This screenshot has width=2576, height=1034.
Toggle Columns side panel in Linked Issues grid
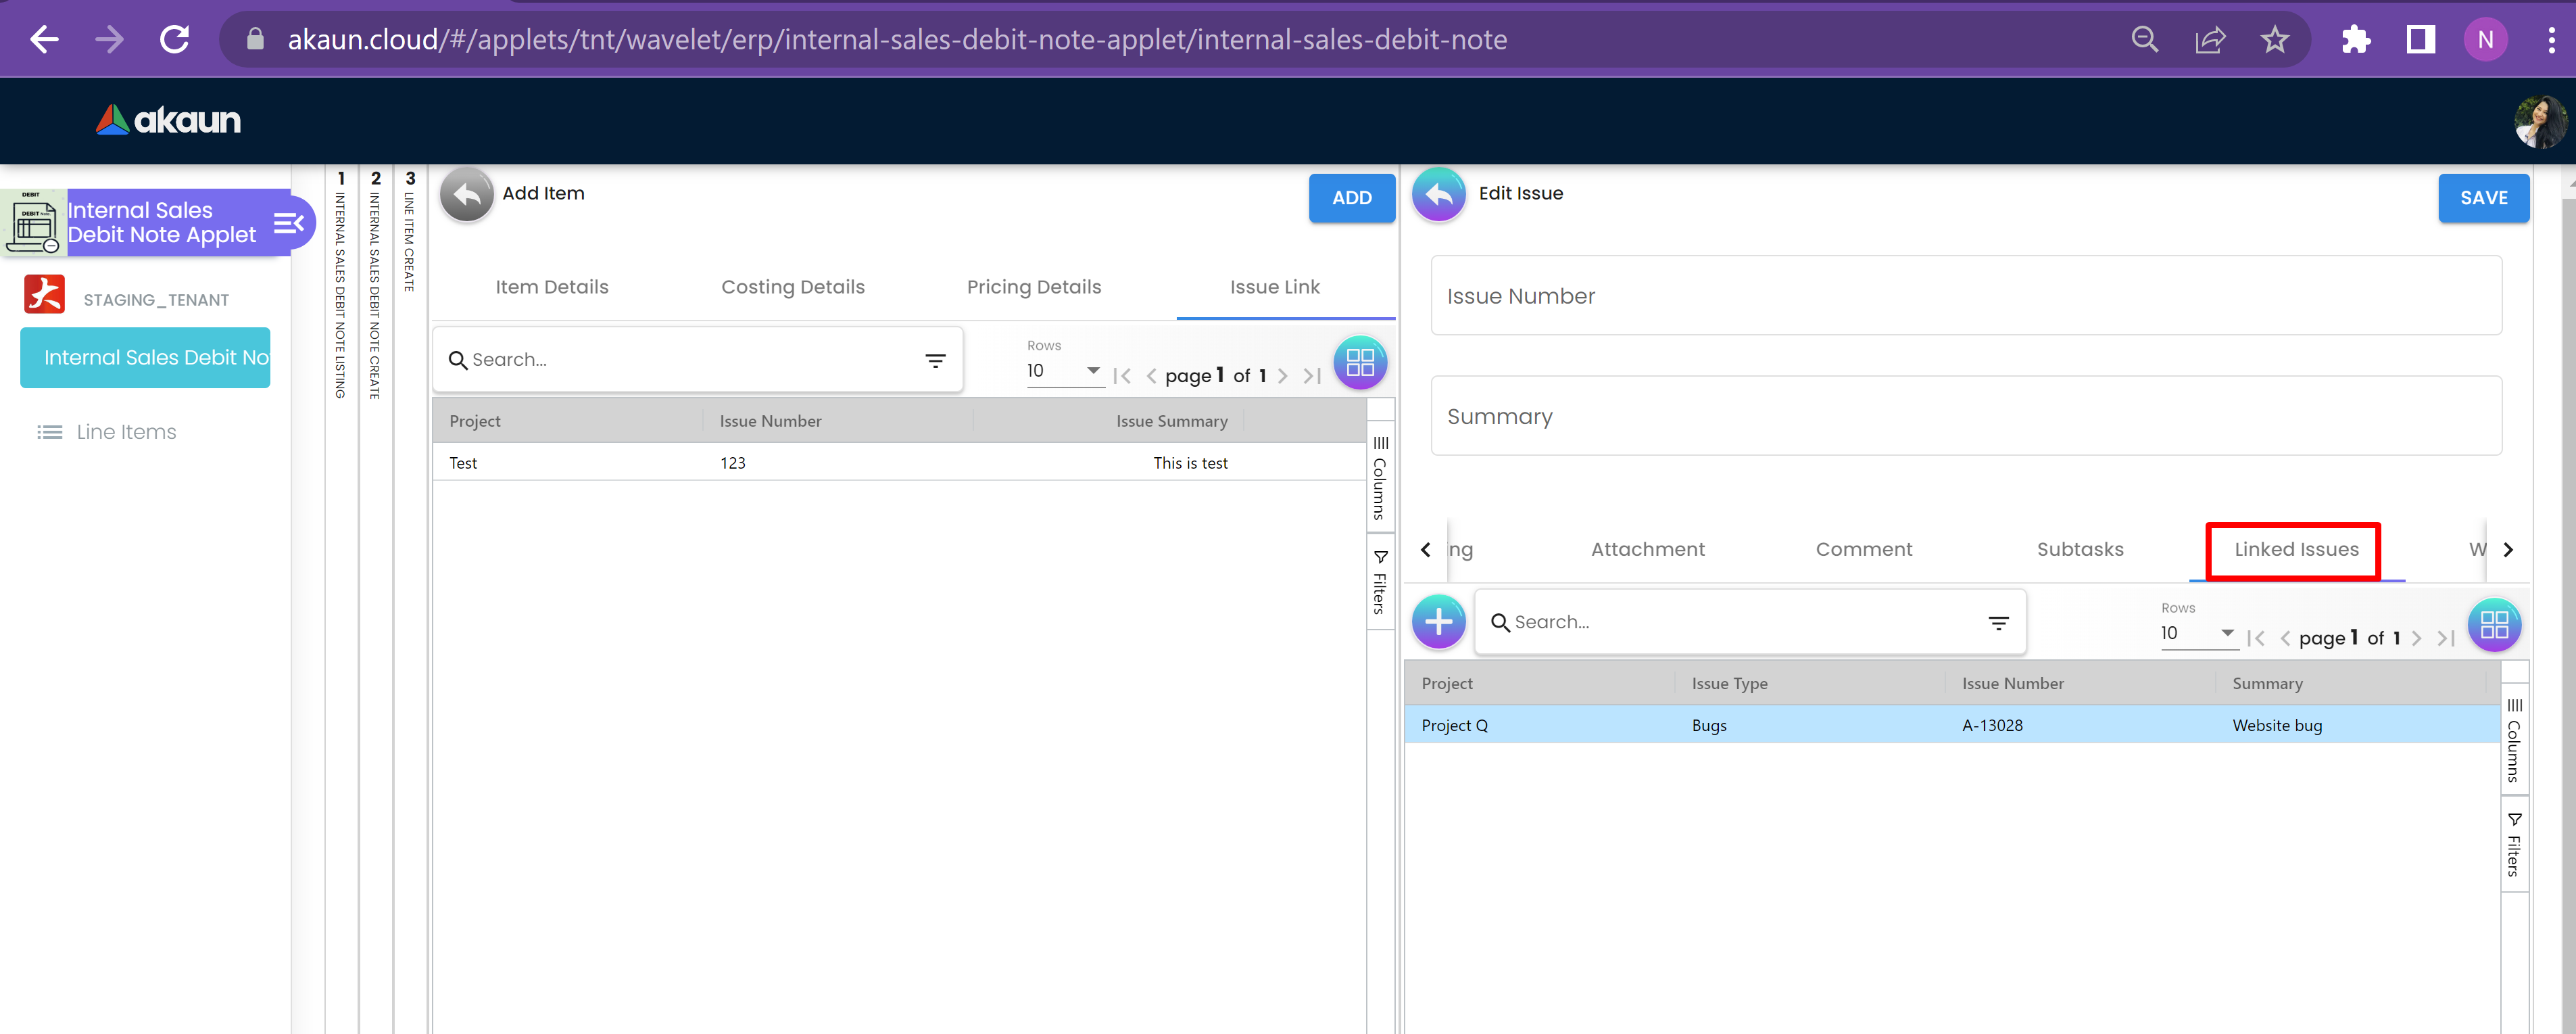tap(2514, 740)
